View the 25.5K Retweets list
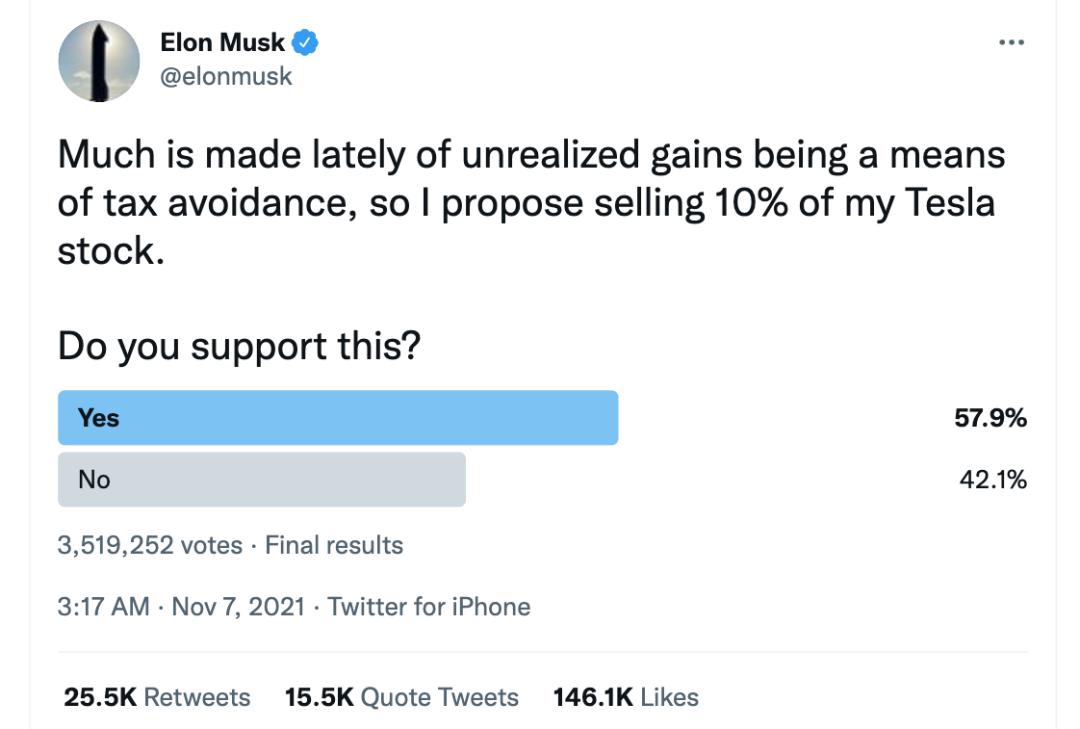This screenshot has height=729, width=1080. click(x=157, y=697)
